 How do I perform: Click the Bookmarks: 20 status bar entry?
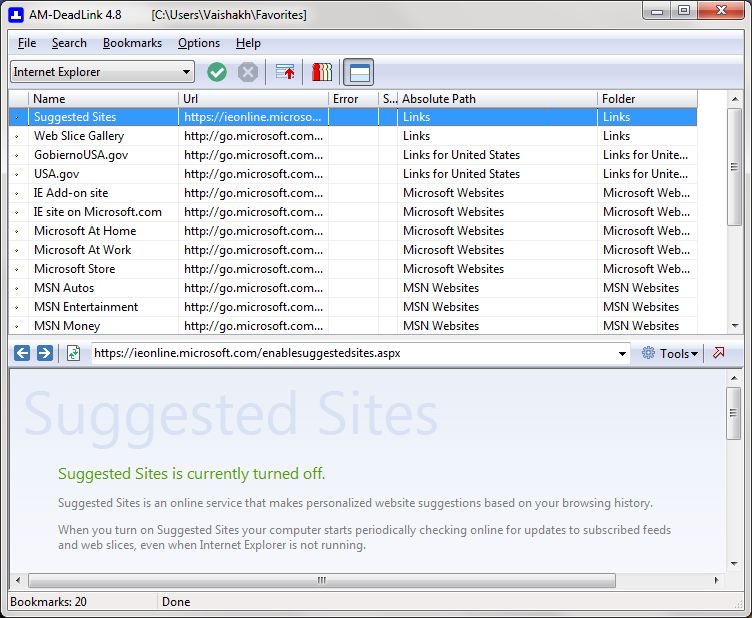[x=48, y=602]
